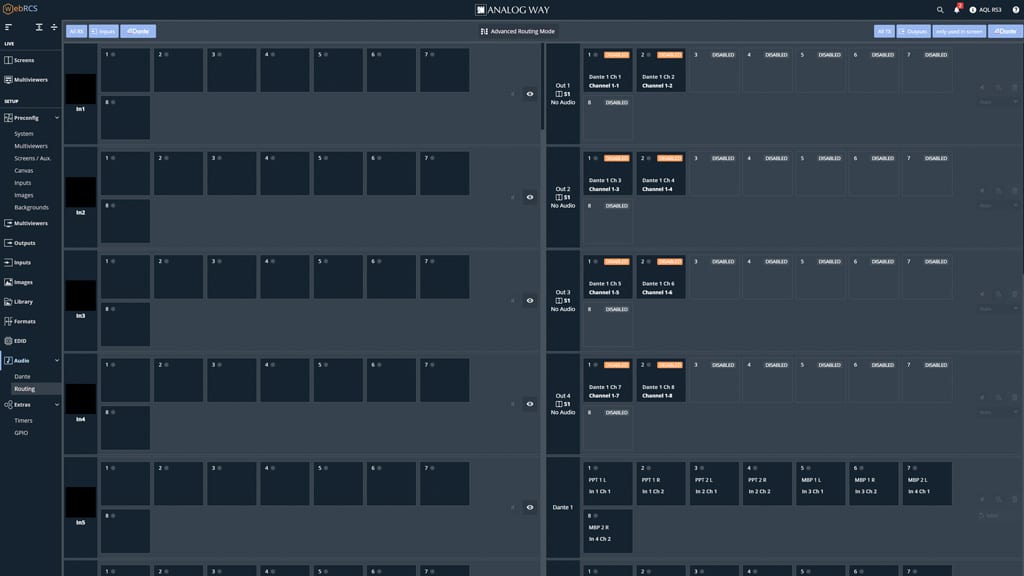Viewport: 1024px width, 576px height.
Task: Select Dante under the Audio menu
Action: point(22,376)
